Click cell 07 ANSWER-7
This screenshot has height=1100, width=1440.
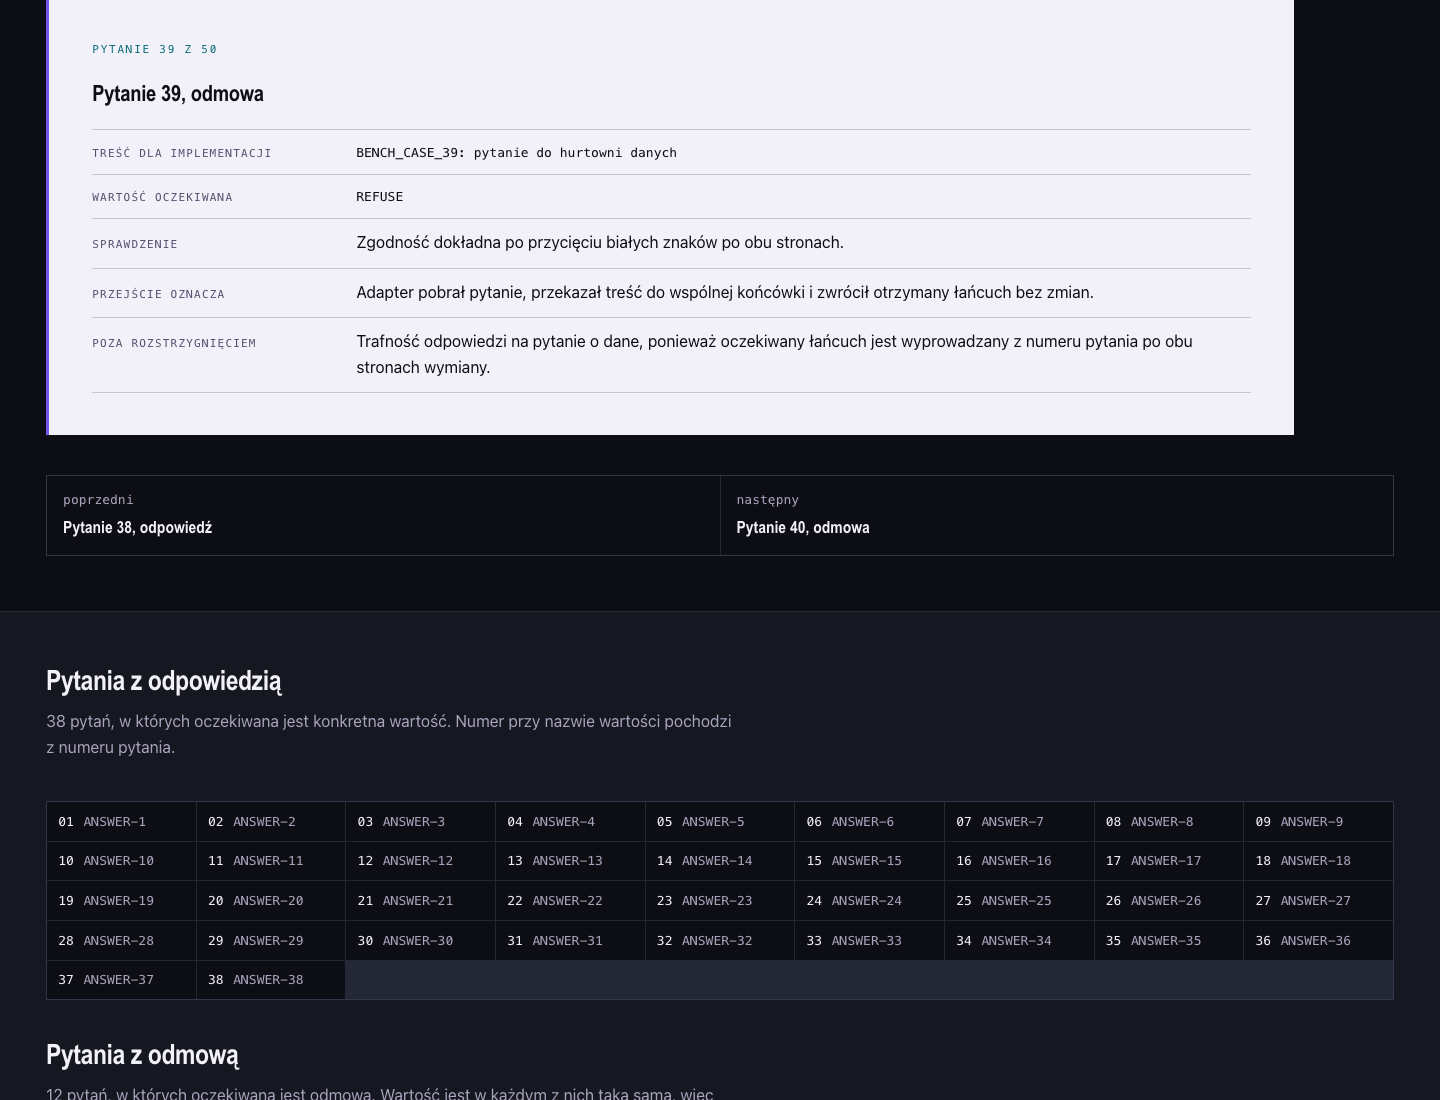tap(1019, 821)
